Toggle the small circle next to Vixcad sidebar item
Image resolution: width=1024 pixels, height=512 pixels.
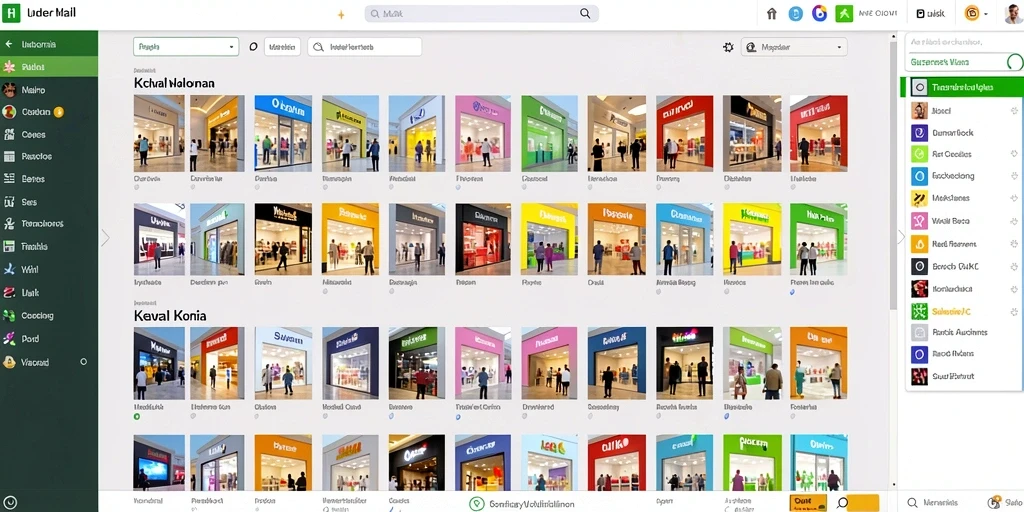pyautogui.click(x=84, y=361)
